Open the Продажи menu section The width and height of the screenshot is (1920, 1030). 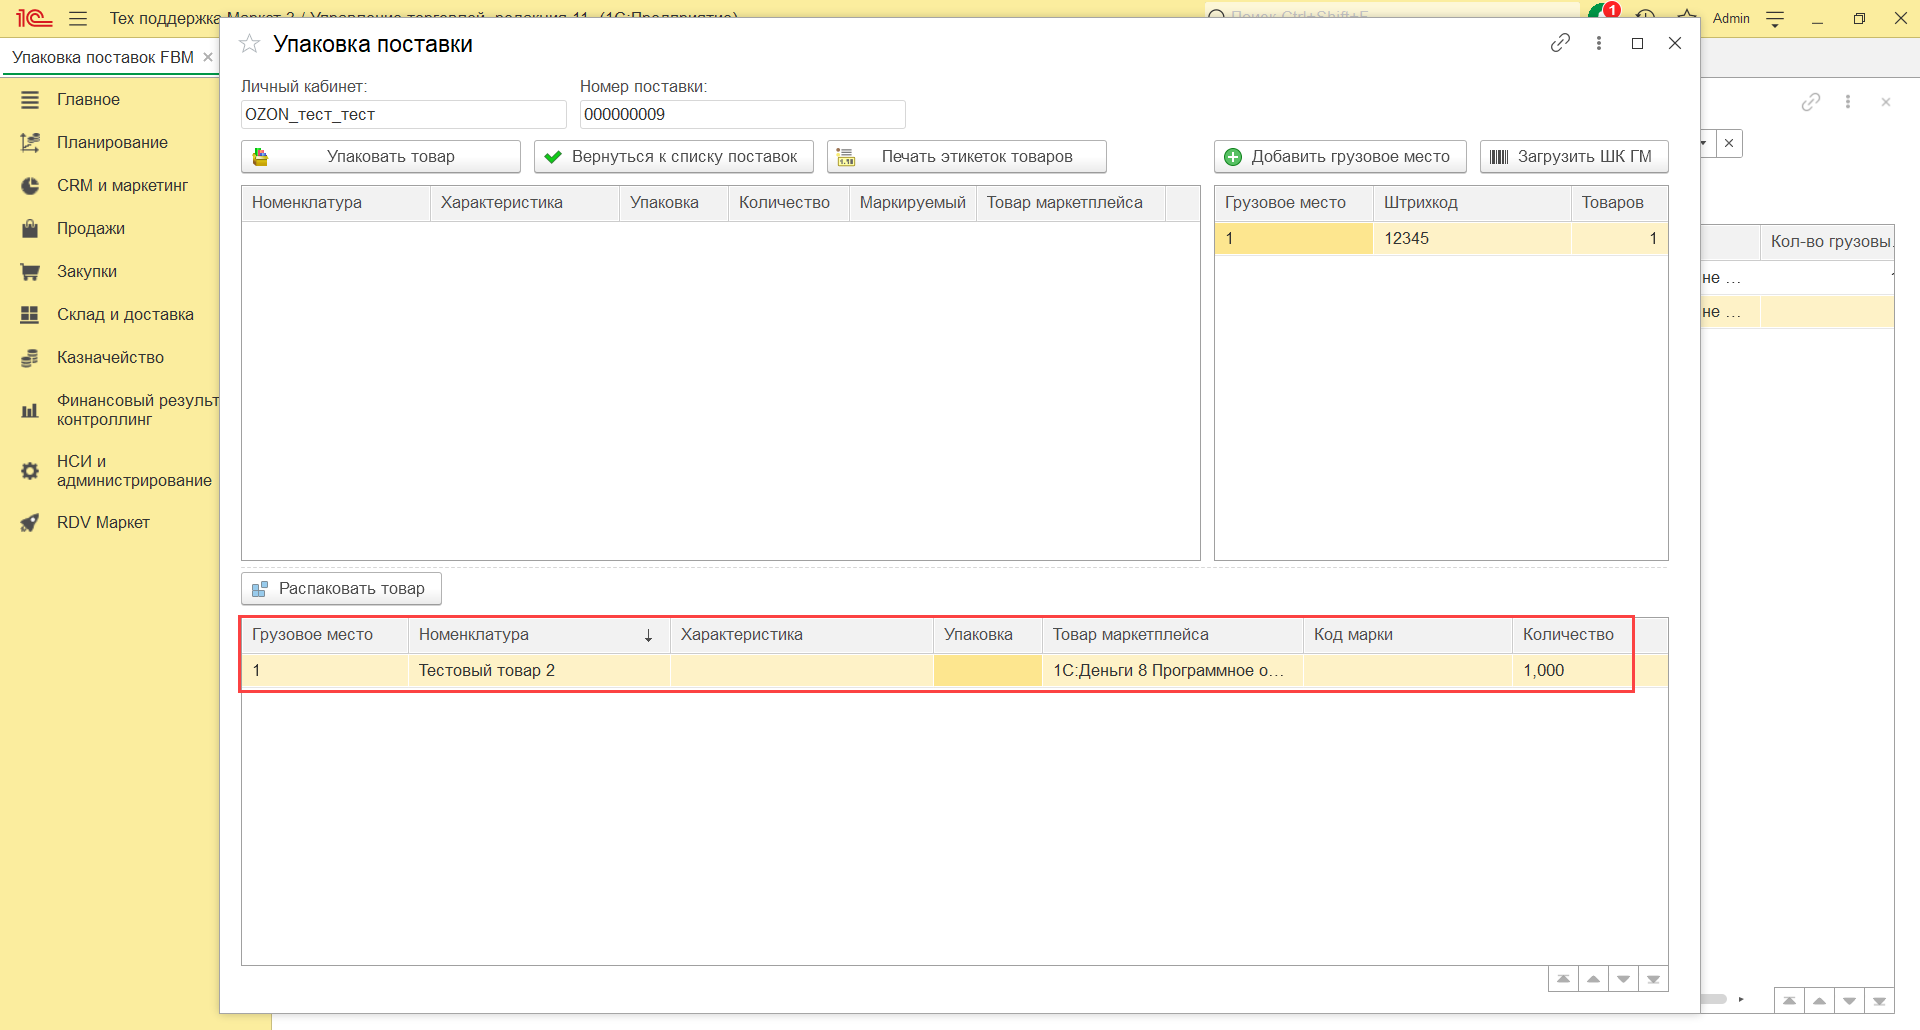pos(91,228)
